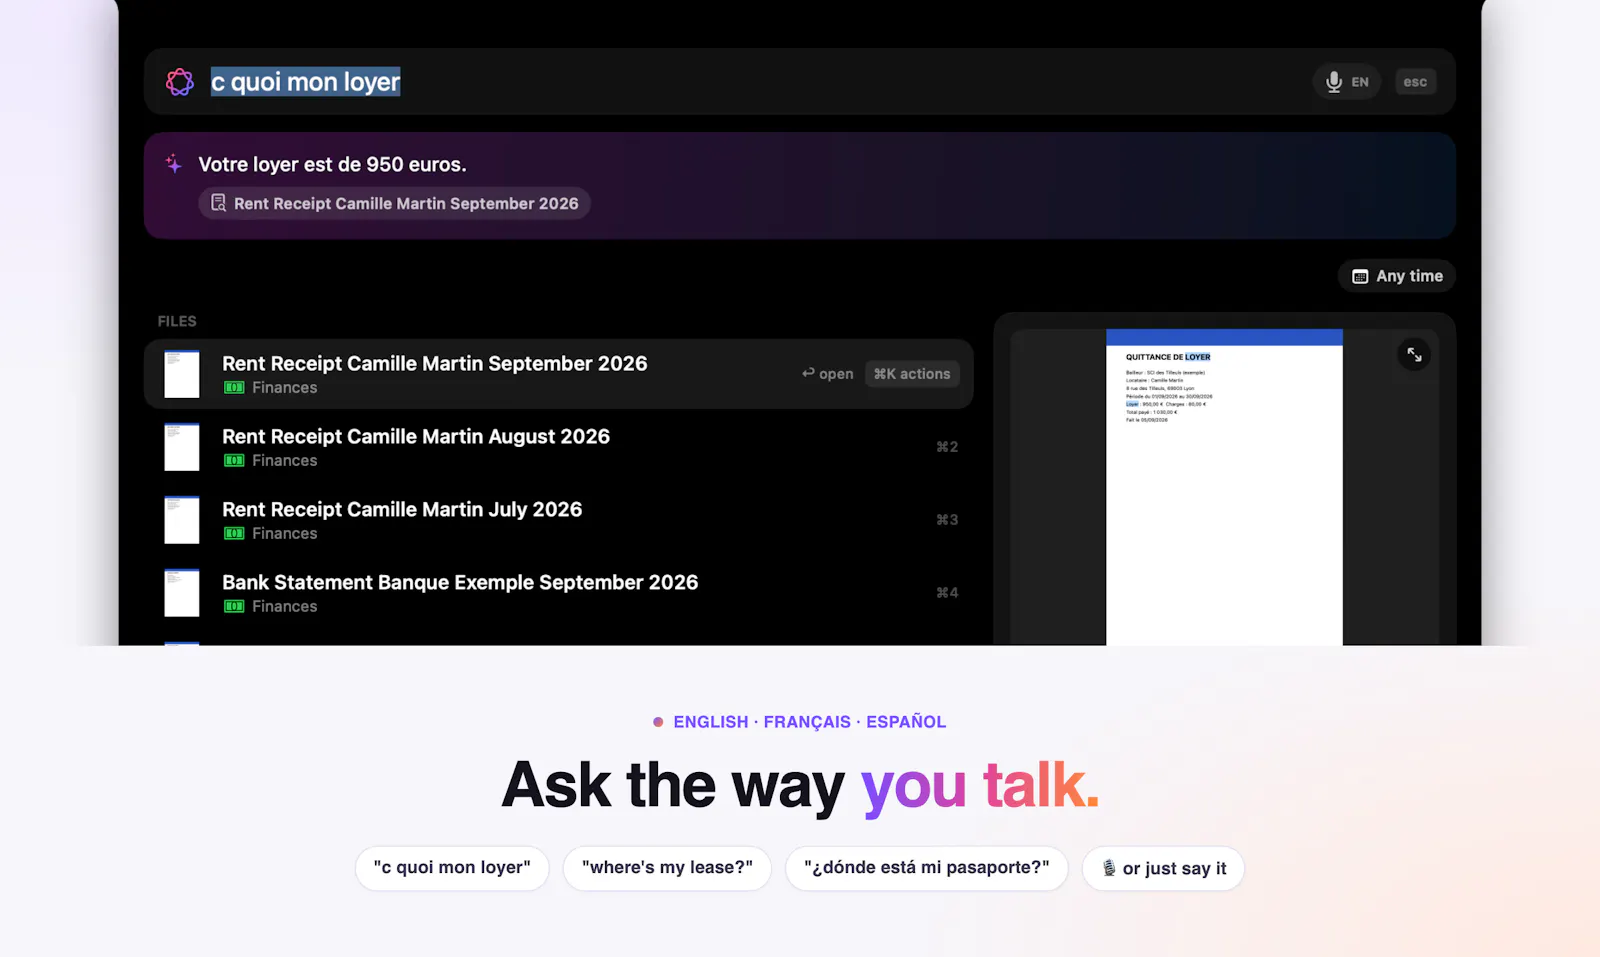Click the 'Votre loyer est de 950 euros.' answer
The width and height of the screenshot is (1600, 957).
tap(332, 164)
